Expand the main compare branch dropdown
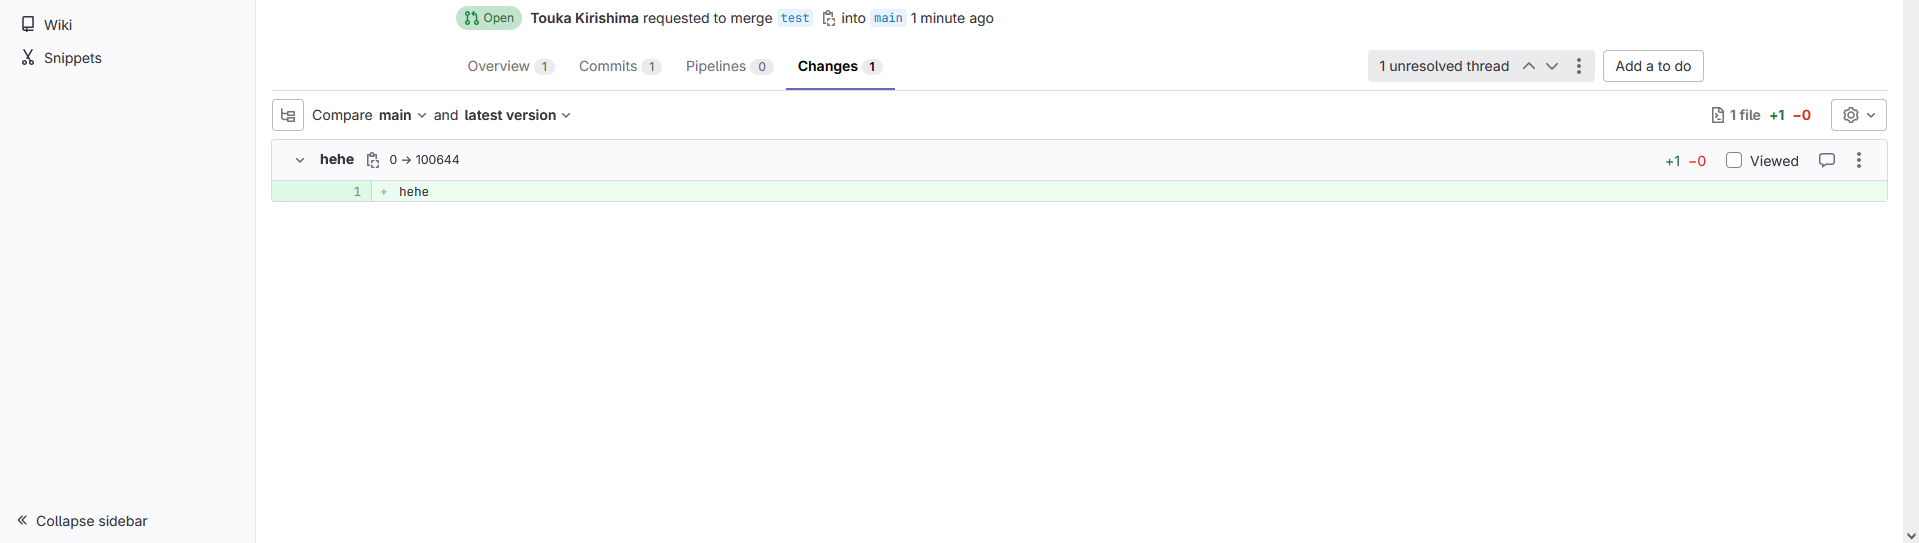The image size is (1919, 543). point(403,115)
